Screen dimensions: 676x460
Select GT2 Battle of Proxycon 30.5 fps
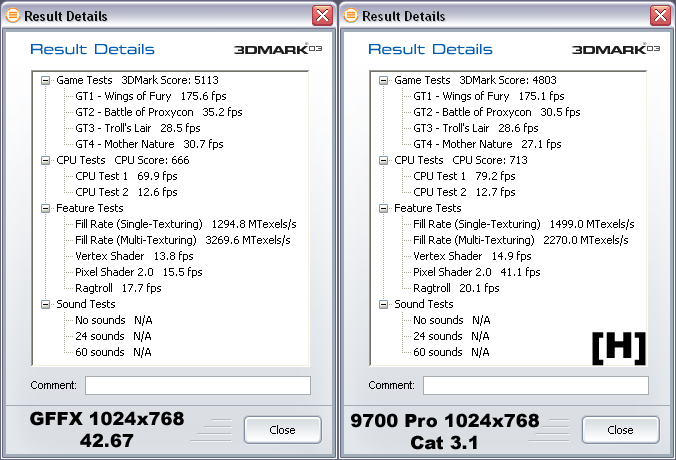pyautogui.click(x=497, y=112)
